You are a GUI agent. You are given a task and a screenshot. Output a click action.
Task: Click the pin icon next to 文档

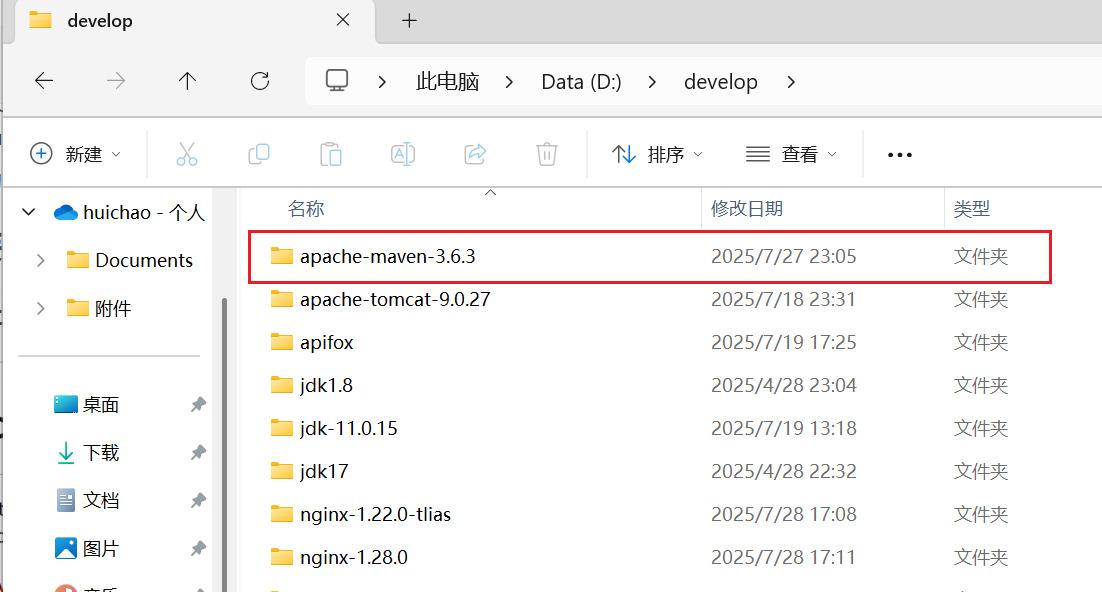point(198,501)
